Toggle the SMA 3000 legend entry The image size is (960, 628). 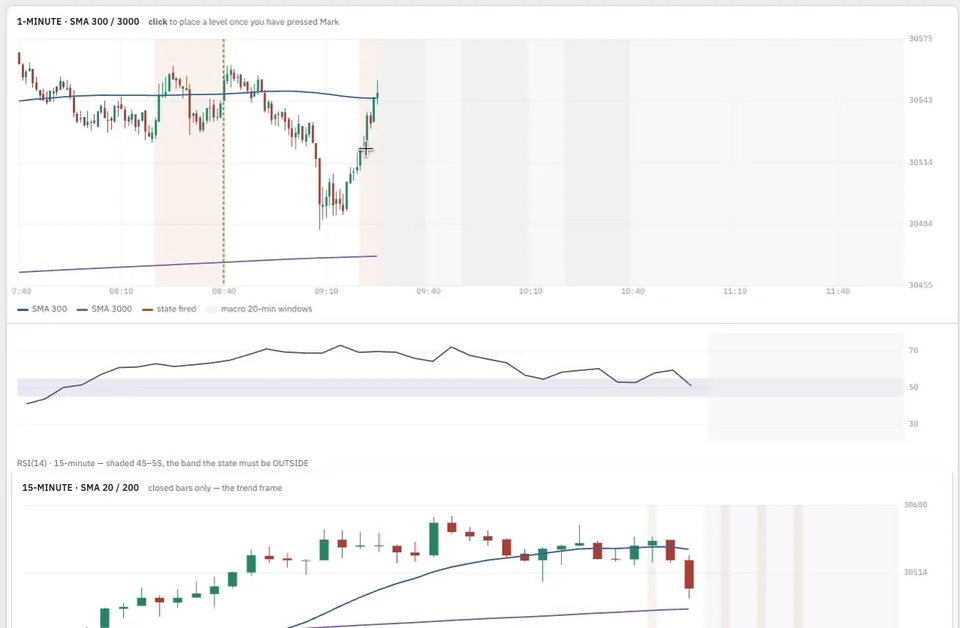click(104, 309)
